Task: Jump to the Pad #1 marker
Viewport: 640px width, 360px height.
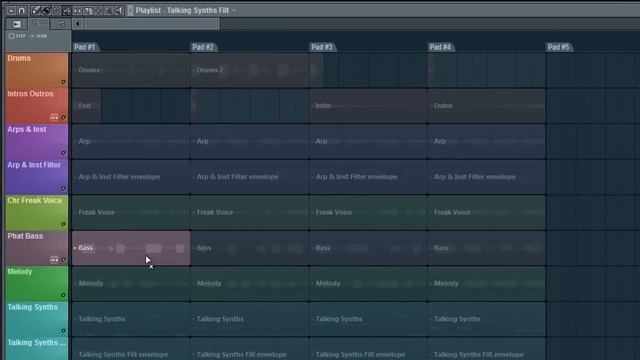Action: point(85,47)
